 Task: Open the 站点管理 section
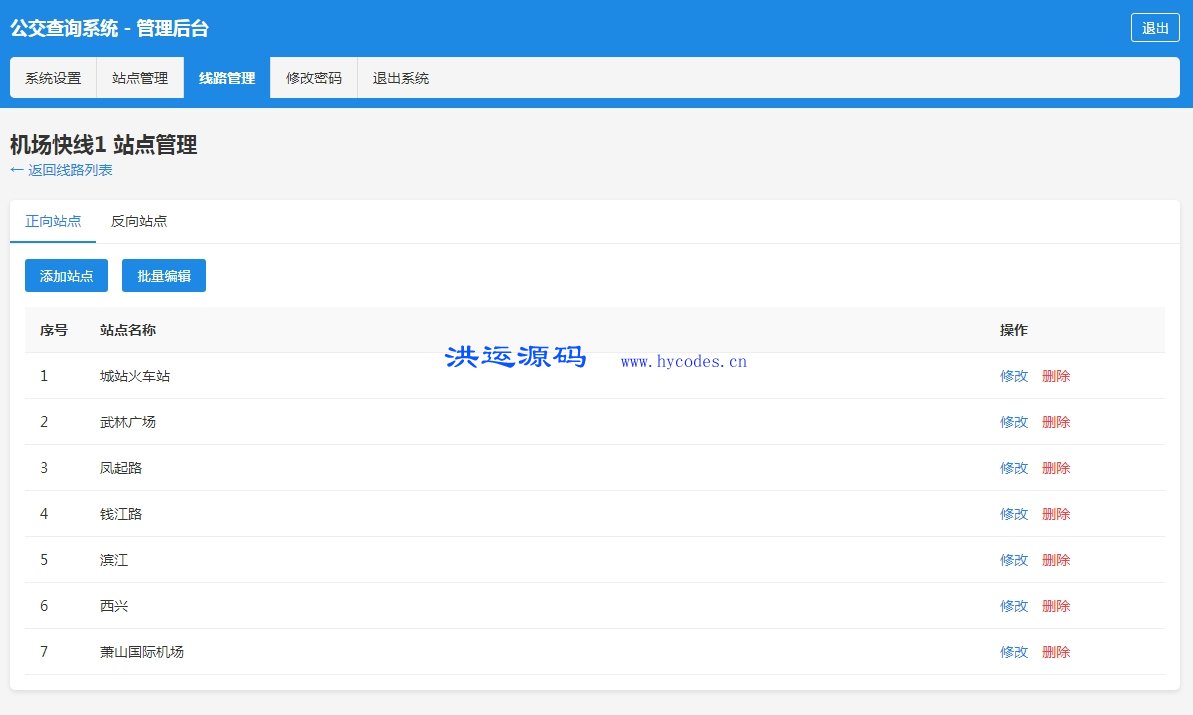click(139, 77)
